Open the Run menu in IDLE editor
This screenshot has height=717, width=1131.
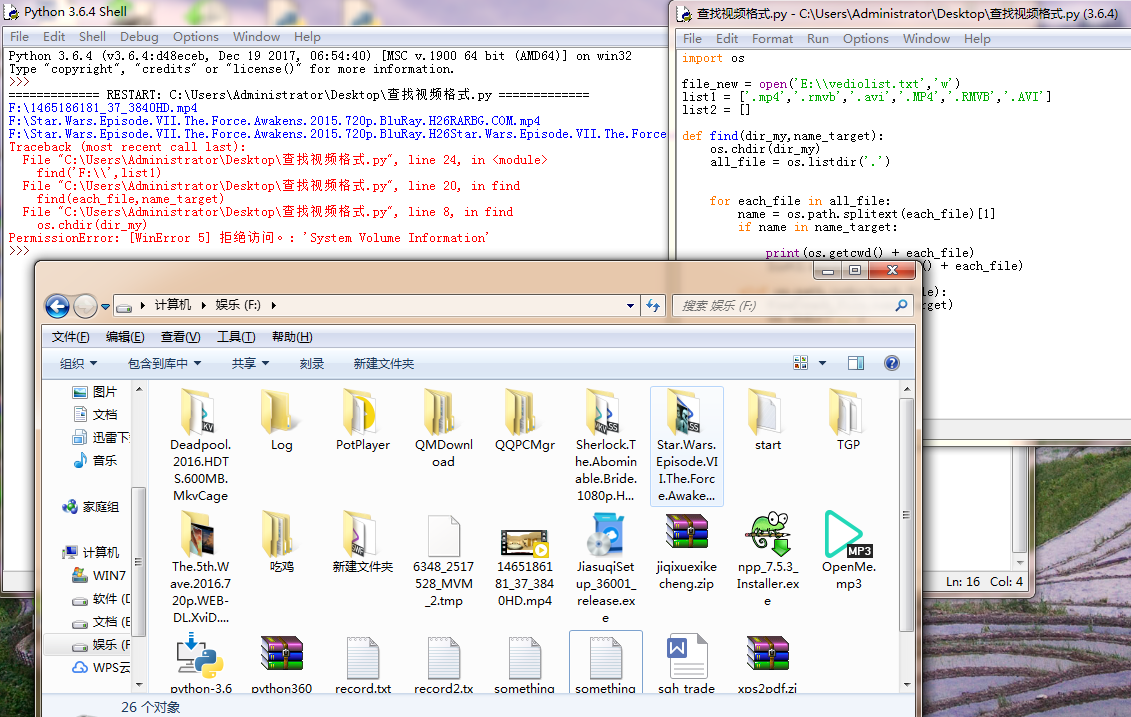pos(818,39)
